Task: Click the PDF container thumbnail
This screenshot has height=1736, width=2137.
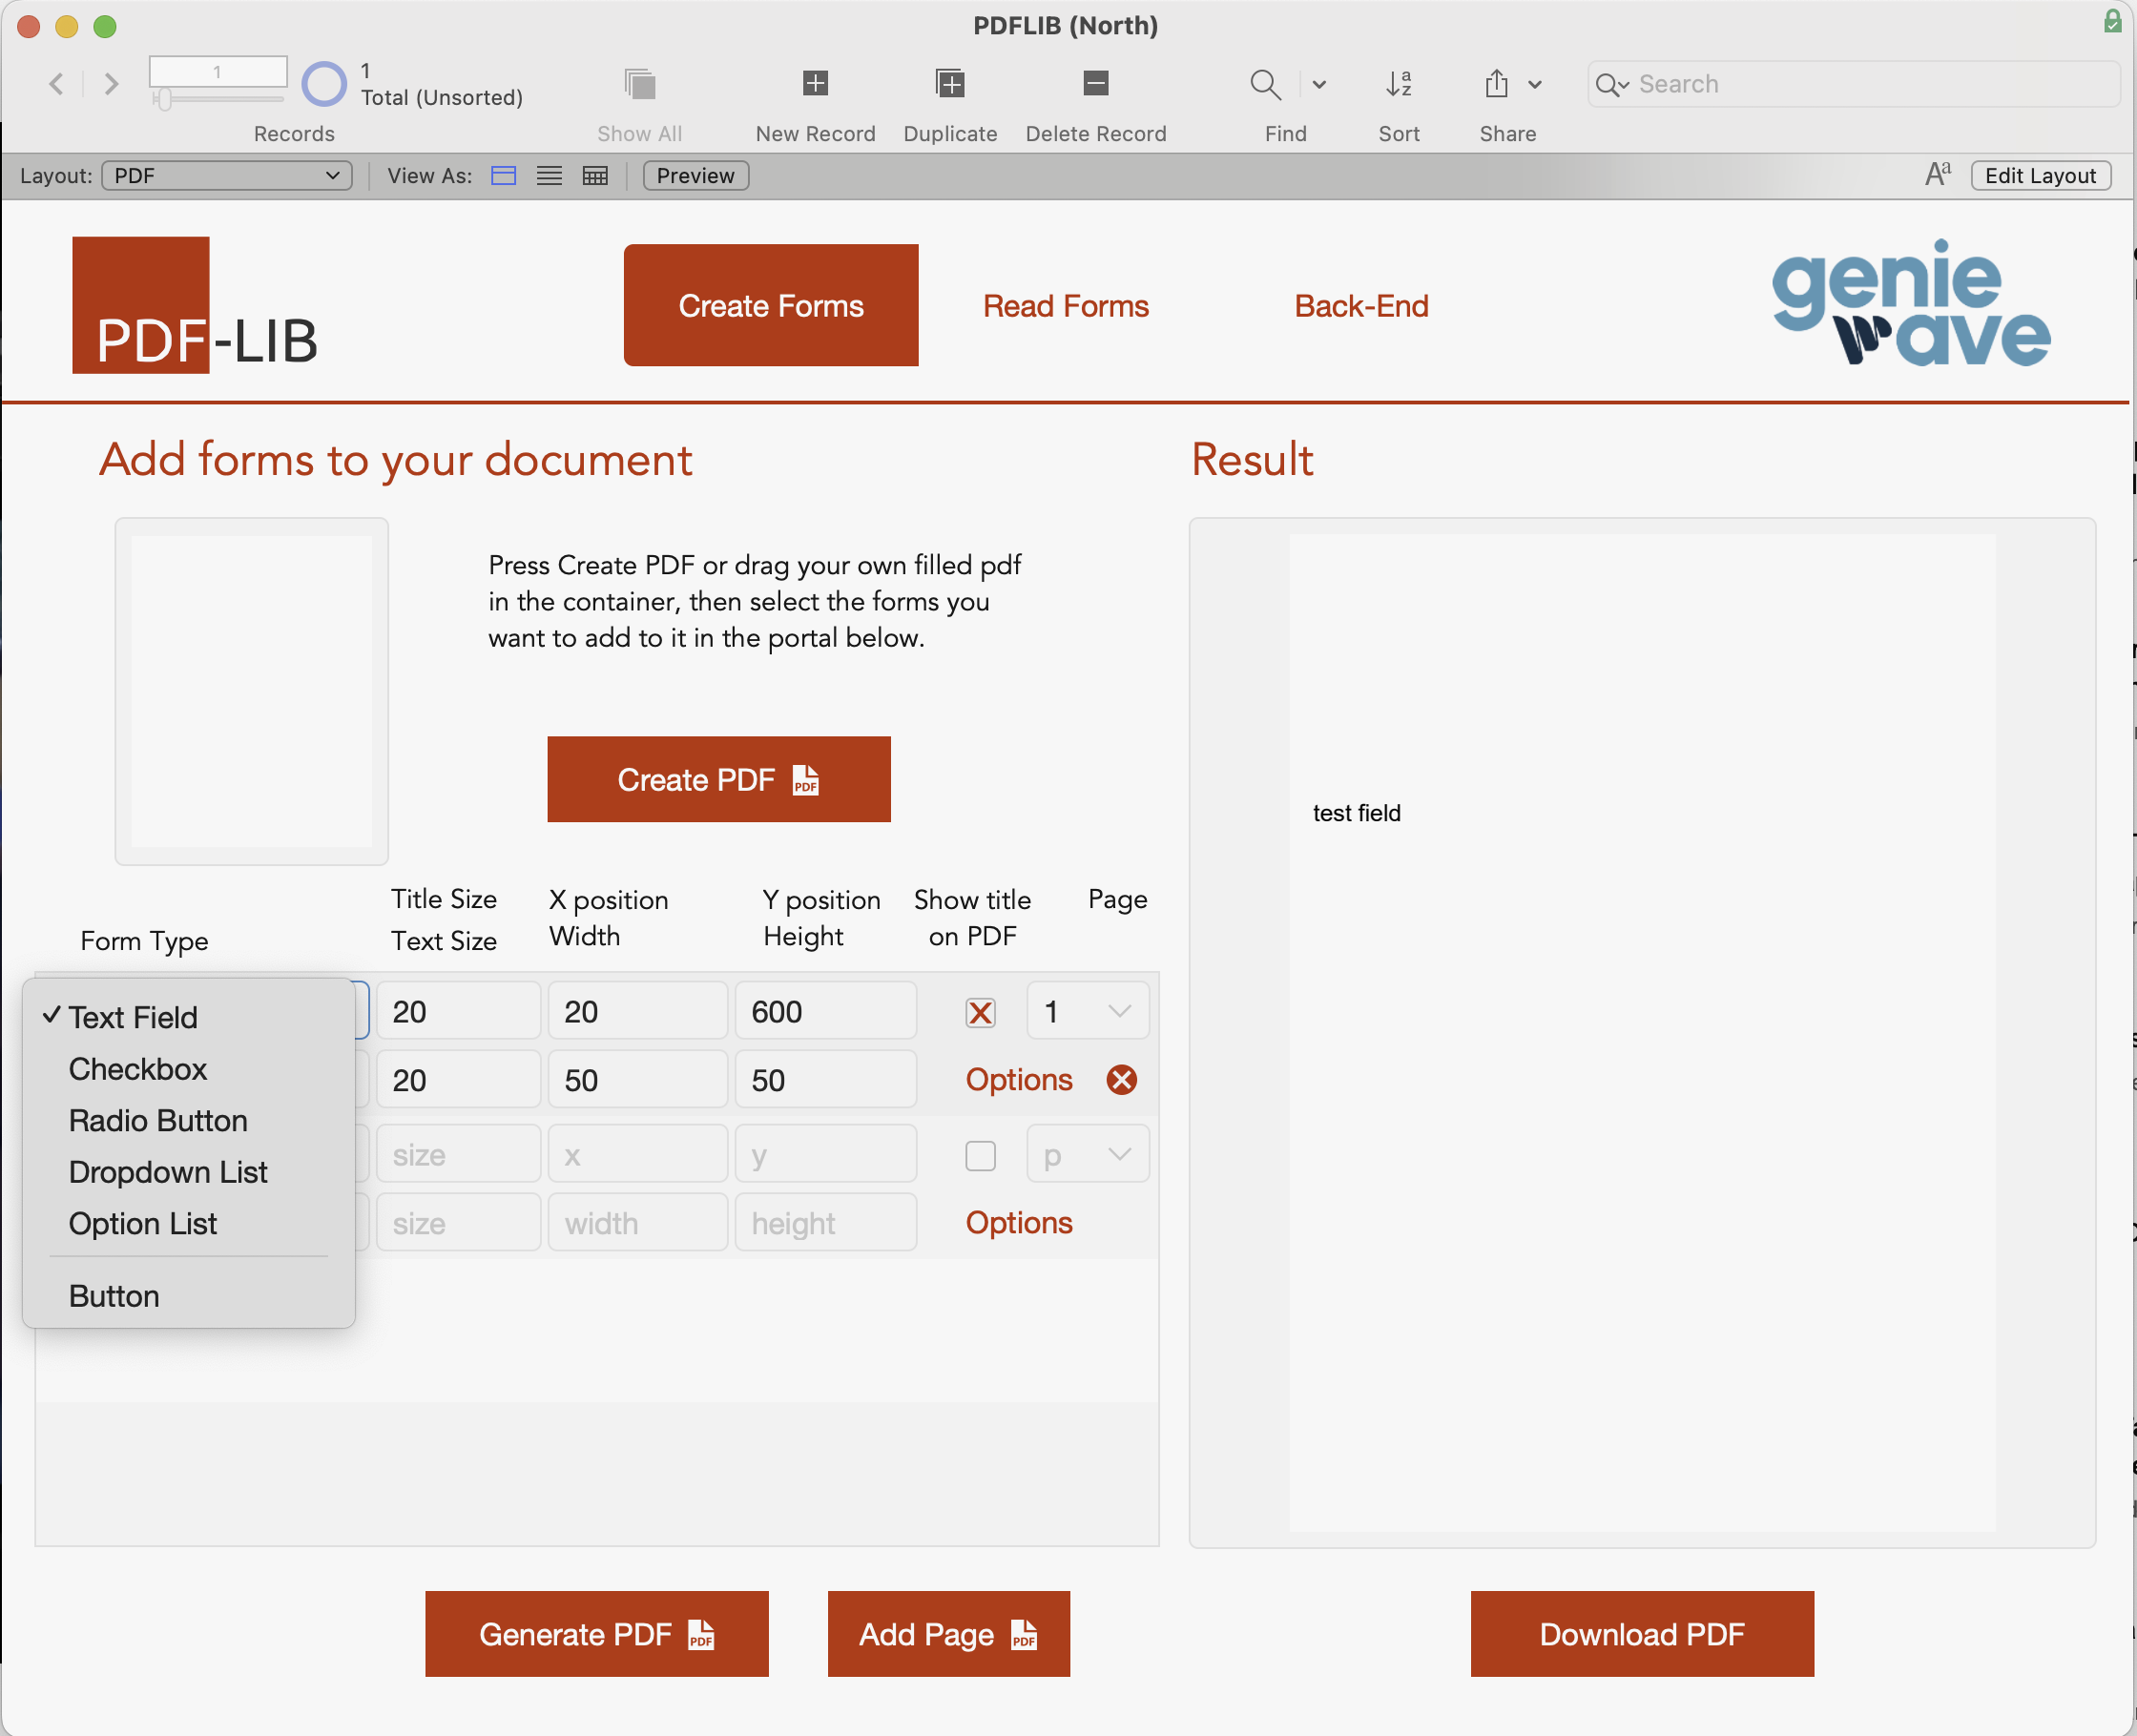Action: pyautogui.click(x=252, y=691)
